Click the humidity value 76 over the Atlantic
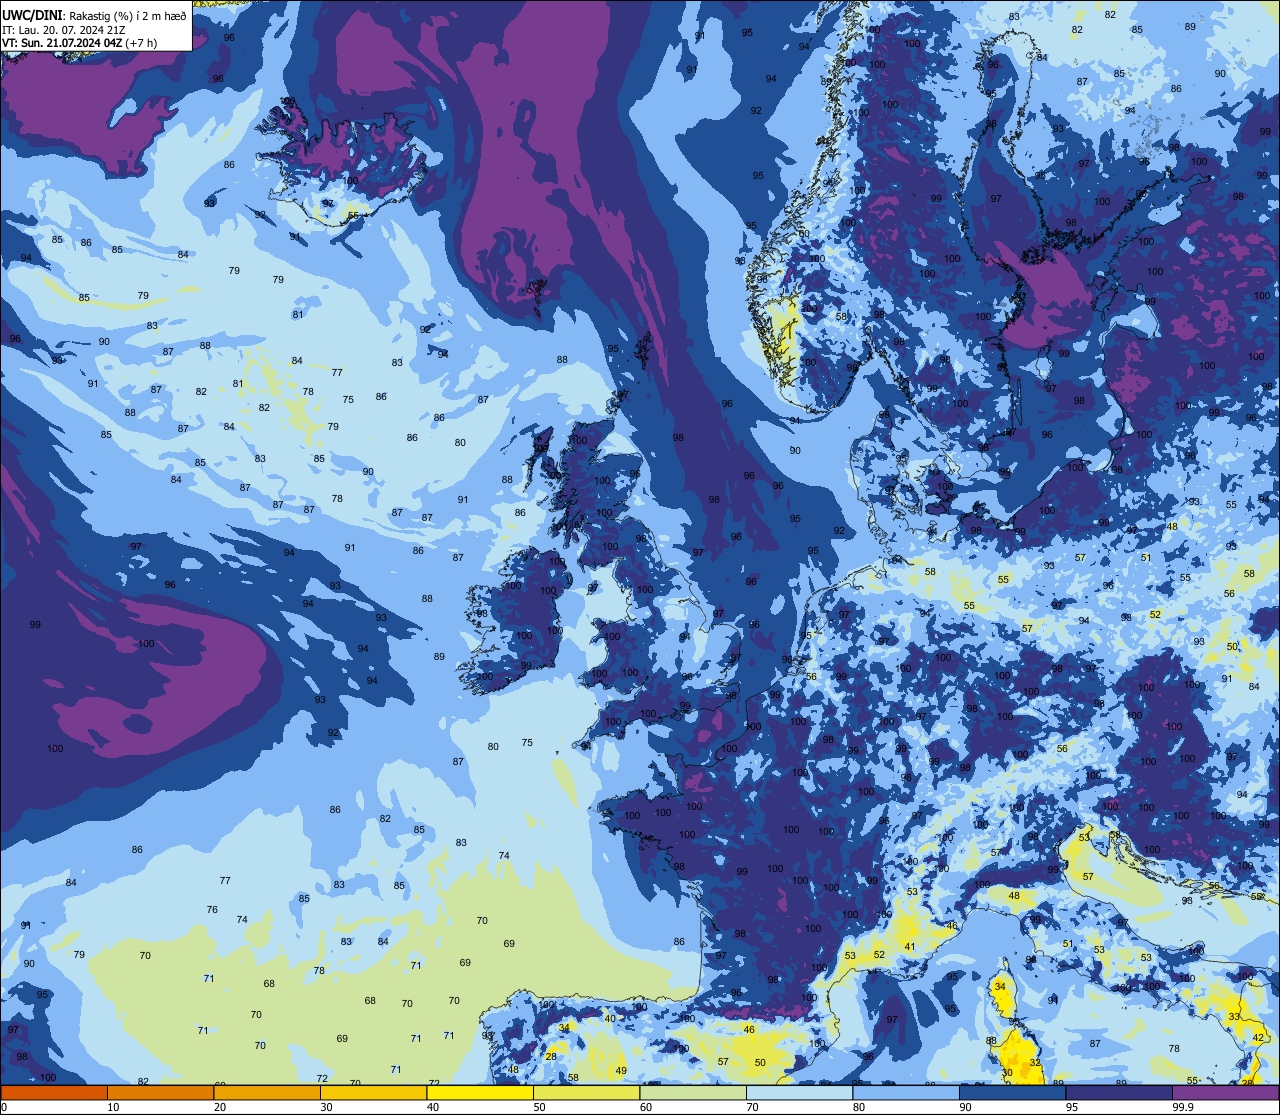 212,910
